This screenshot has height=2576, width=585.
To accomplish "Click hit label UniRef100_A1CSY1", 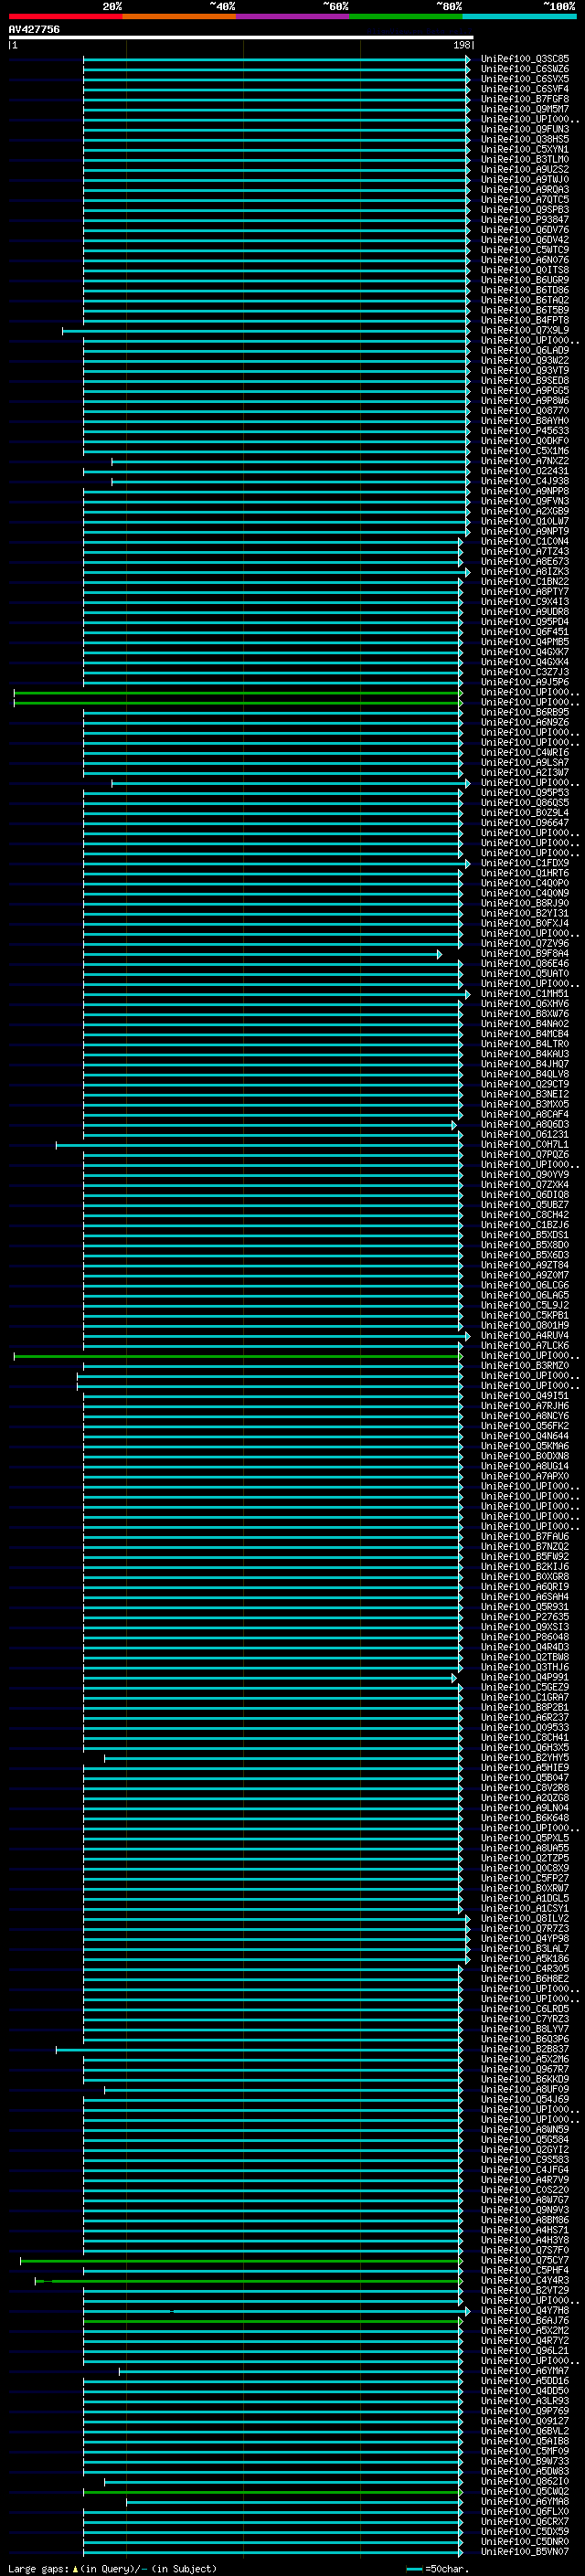I will point(525,1908).
